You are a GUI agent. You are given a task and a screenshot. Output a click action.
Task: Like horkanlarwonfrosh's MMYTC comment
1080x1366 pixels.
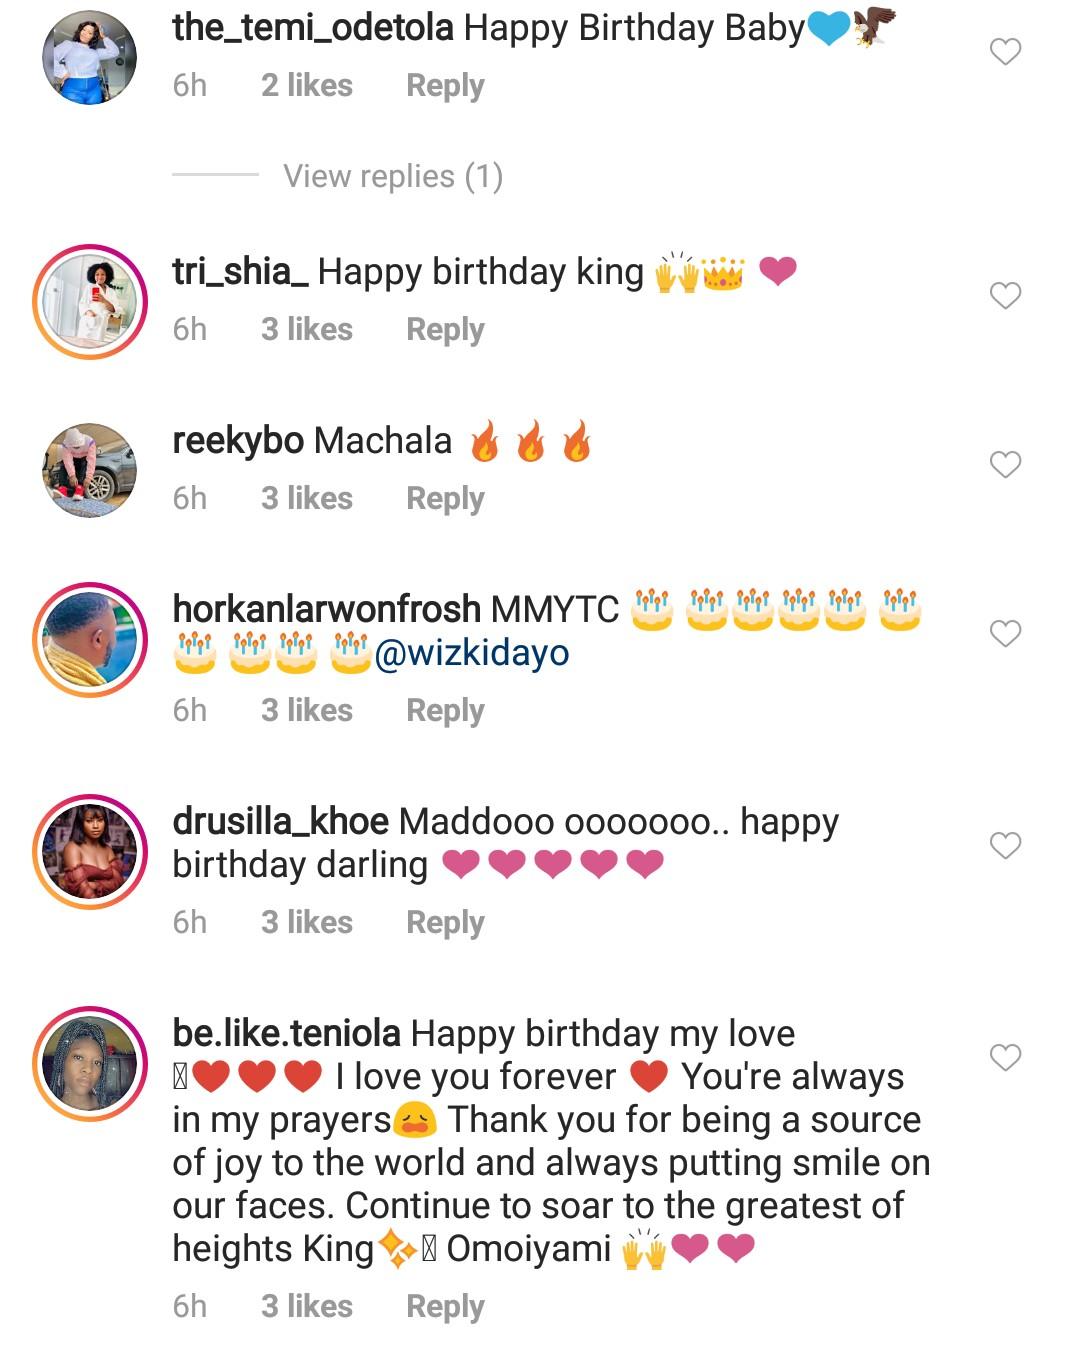click(1005, 633)
